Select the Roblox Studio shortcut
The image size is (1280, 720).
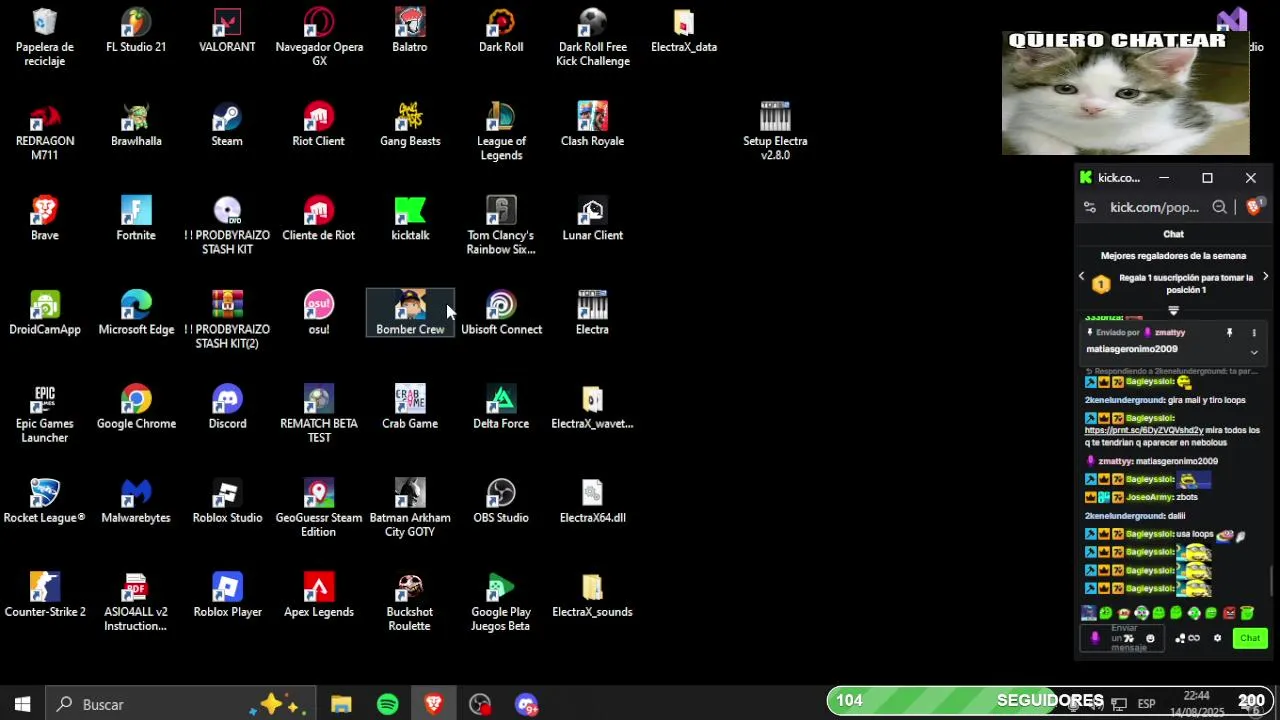pyautogui.click(x=227, y=501)
